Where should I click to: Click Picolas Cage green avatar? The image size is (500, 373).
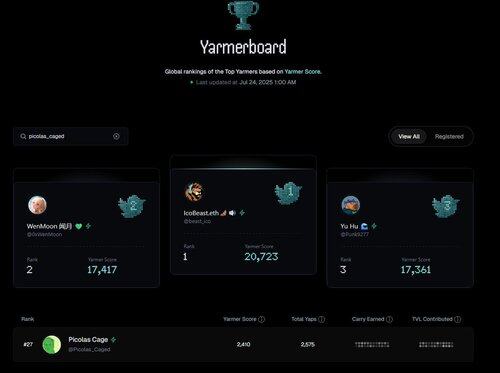click(x=52, y=345)
